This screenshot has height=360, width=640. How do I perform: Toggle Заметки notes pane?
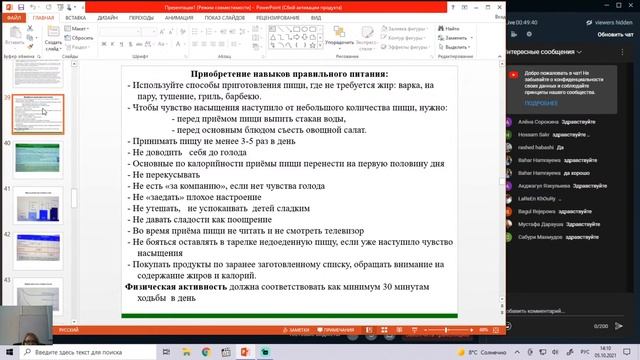coord(296,330)
